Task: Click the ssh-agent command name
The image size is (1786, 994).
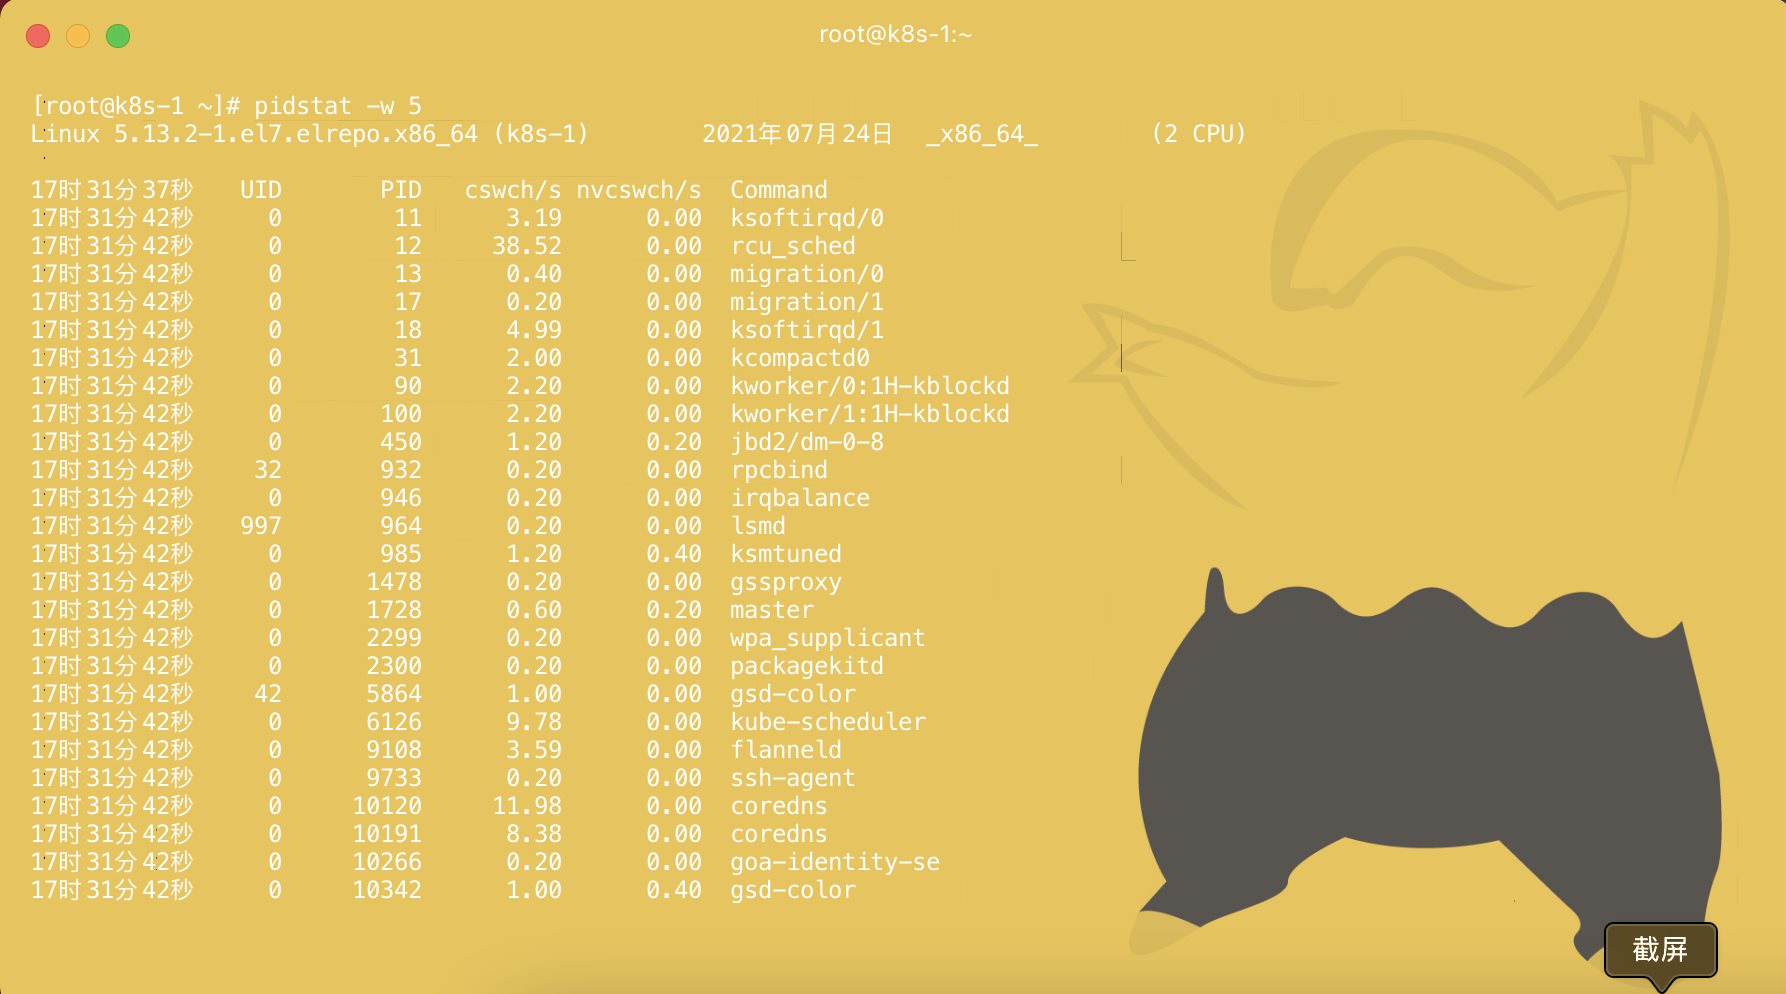Action: pyautogui.click(x=793, y=778)
